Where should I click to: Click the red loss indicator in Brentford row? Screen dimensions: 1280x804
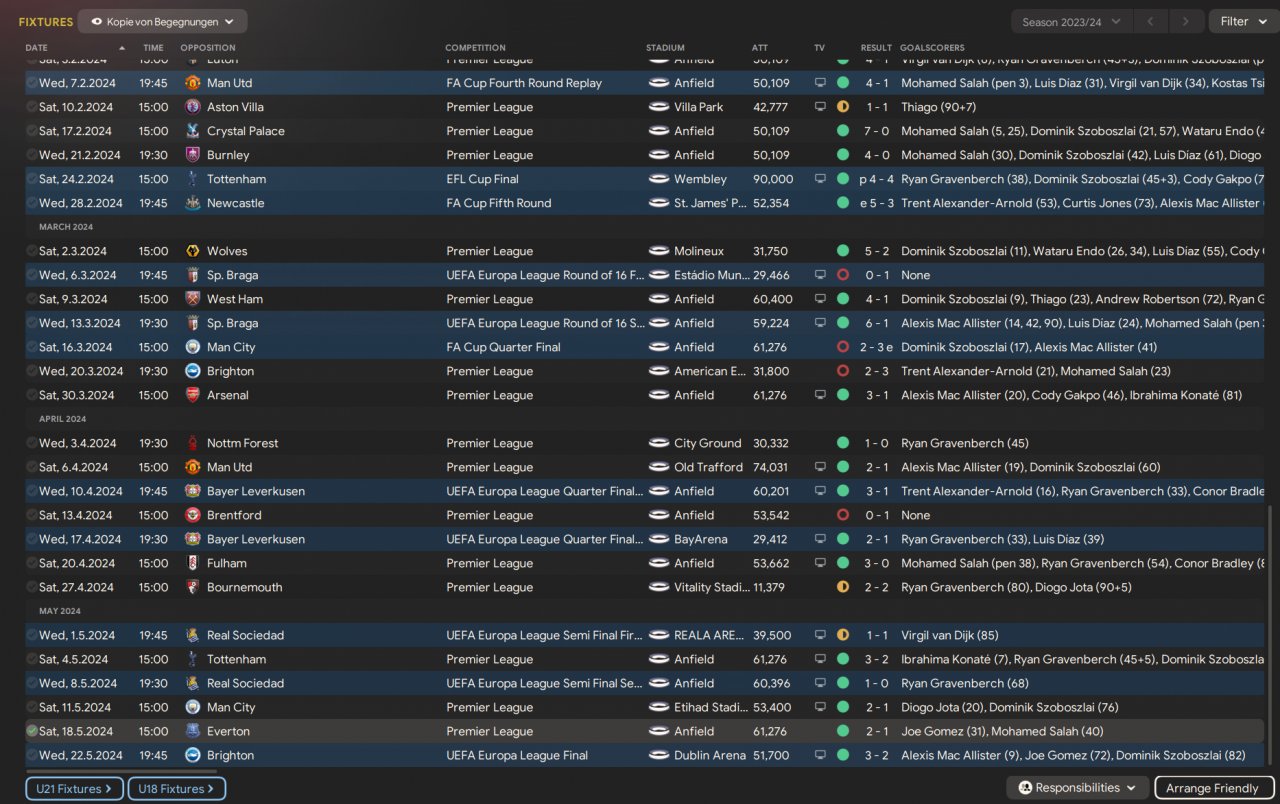click(843, 515)
